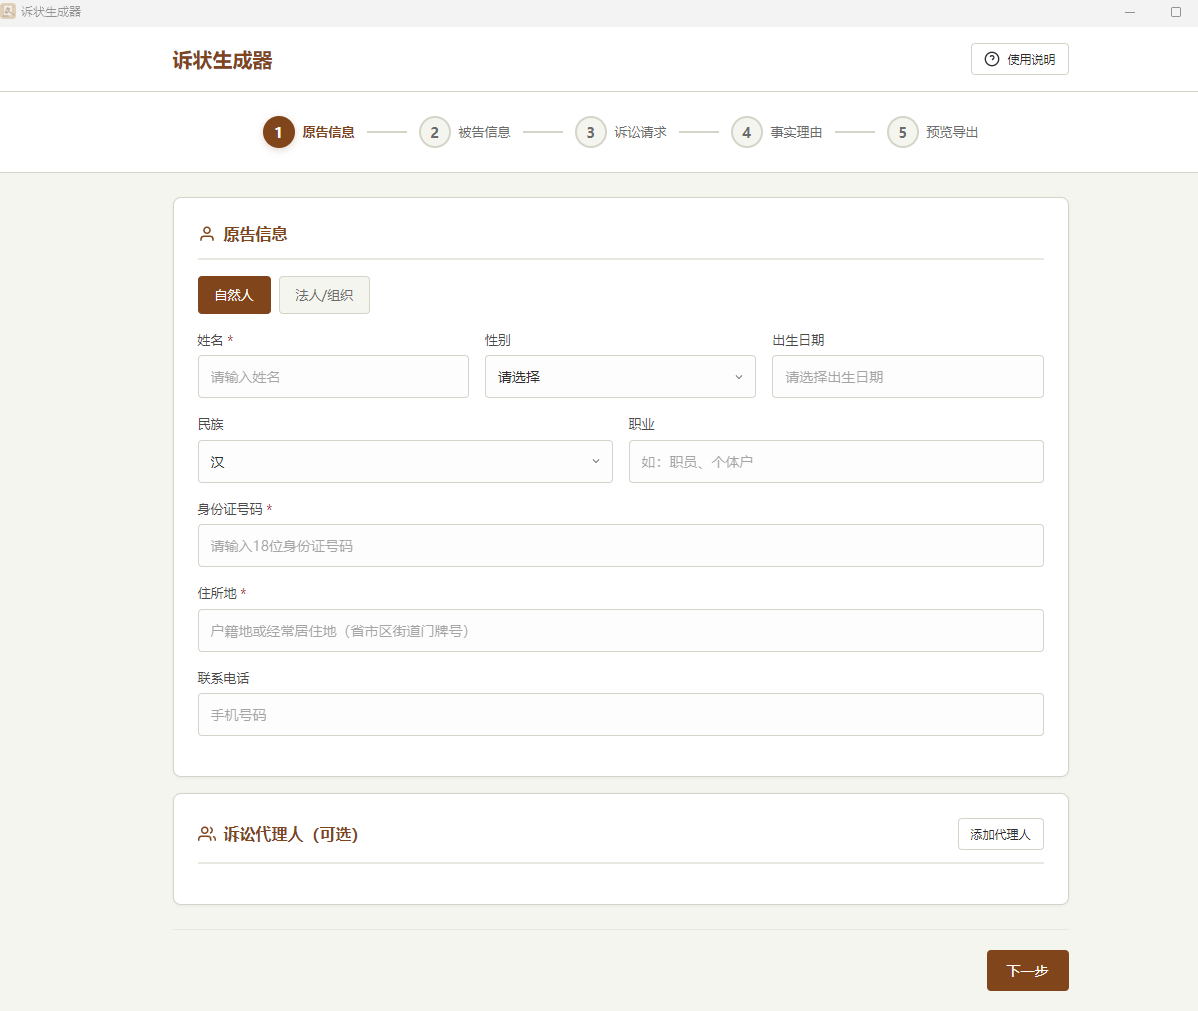Click into the 姓名 input field
Image resolution: width=1198 pixels, height=1011 pixels.
[333, 376]
